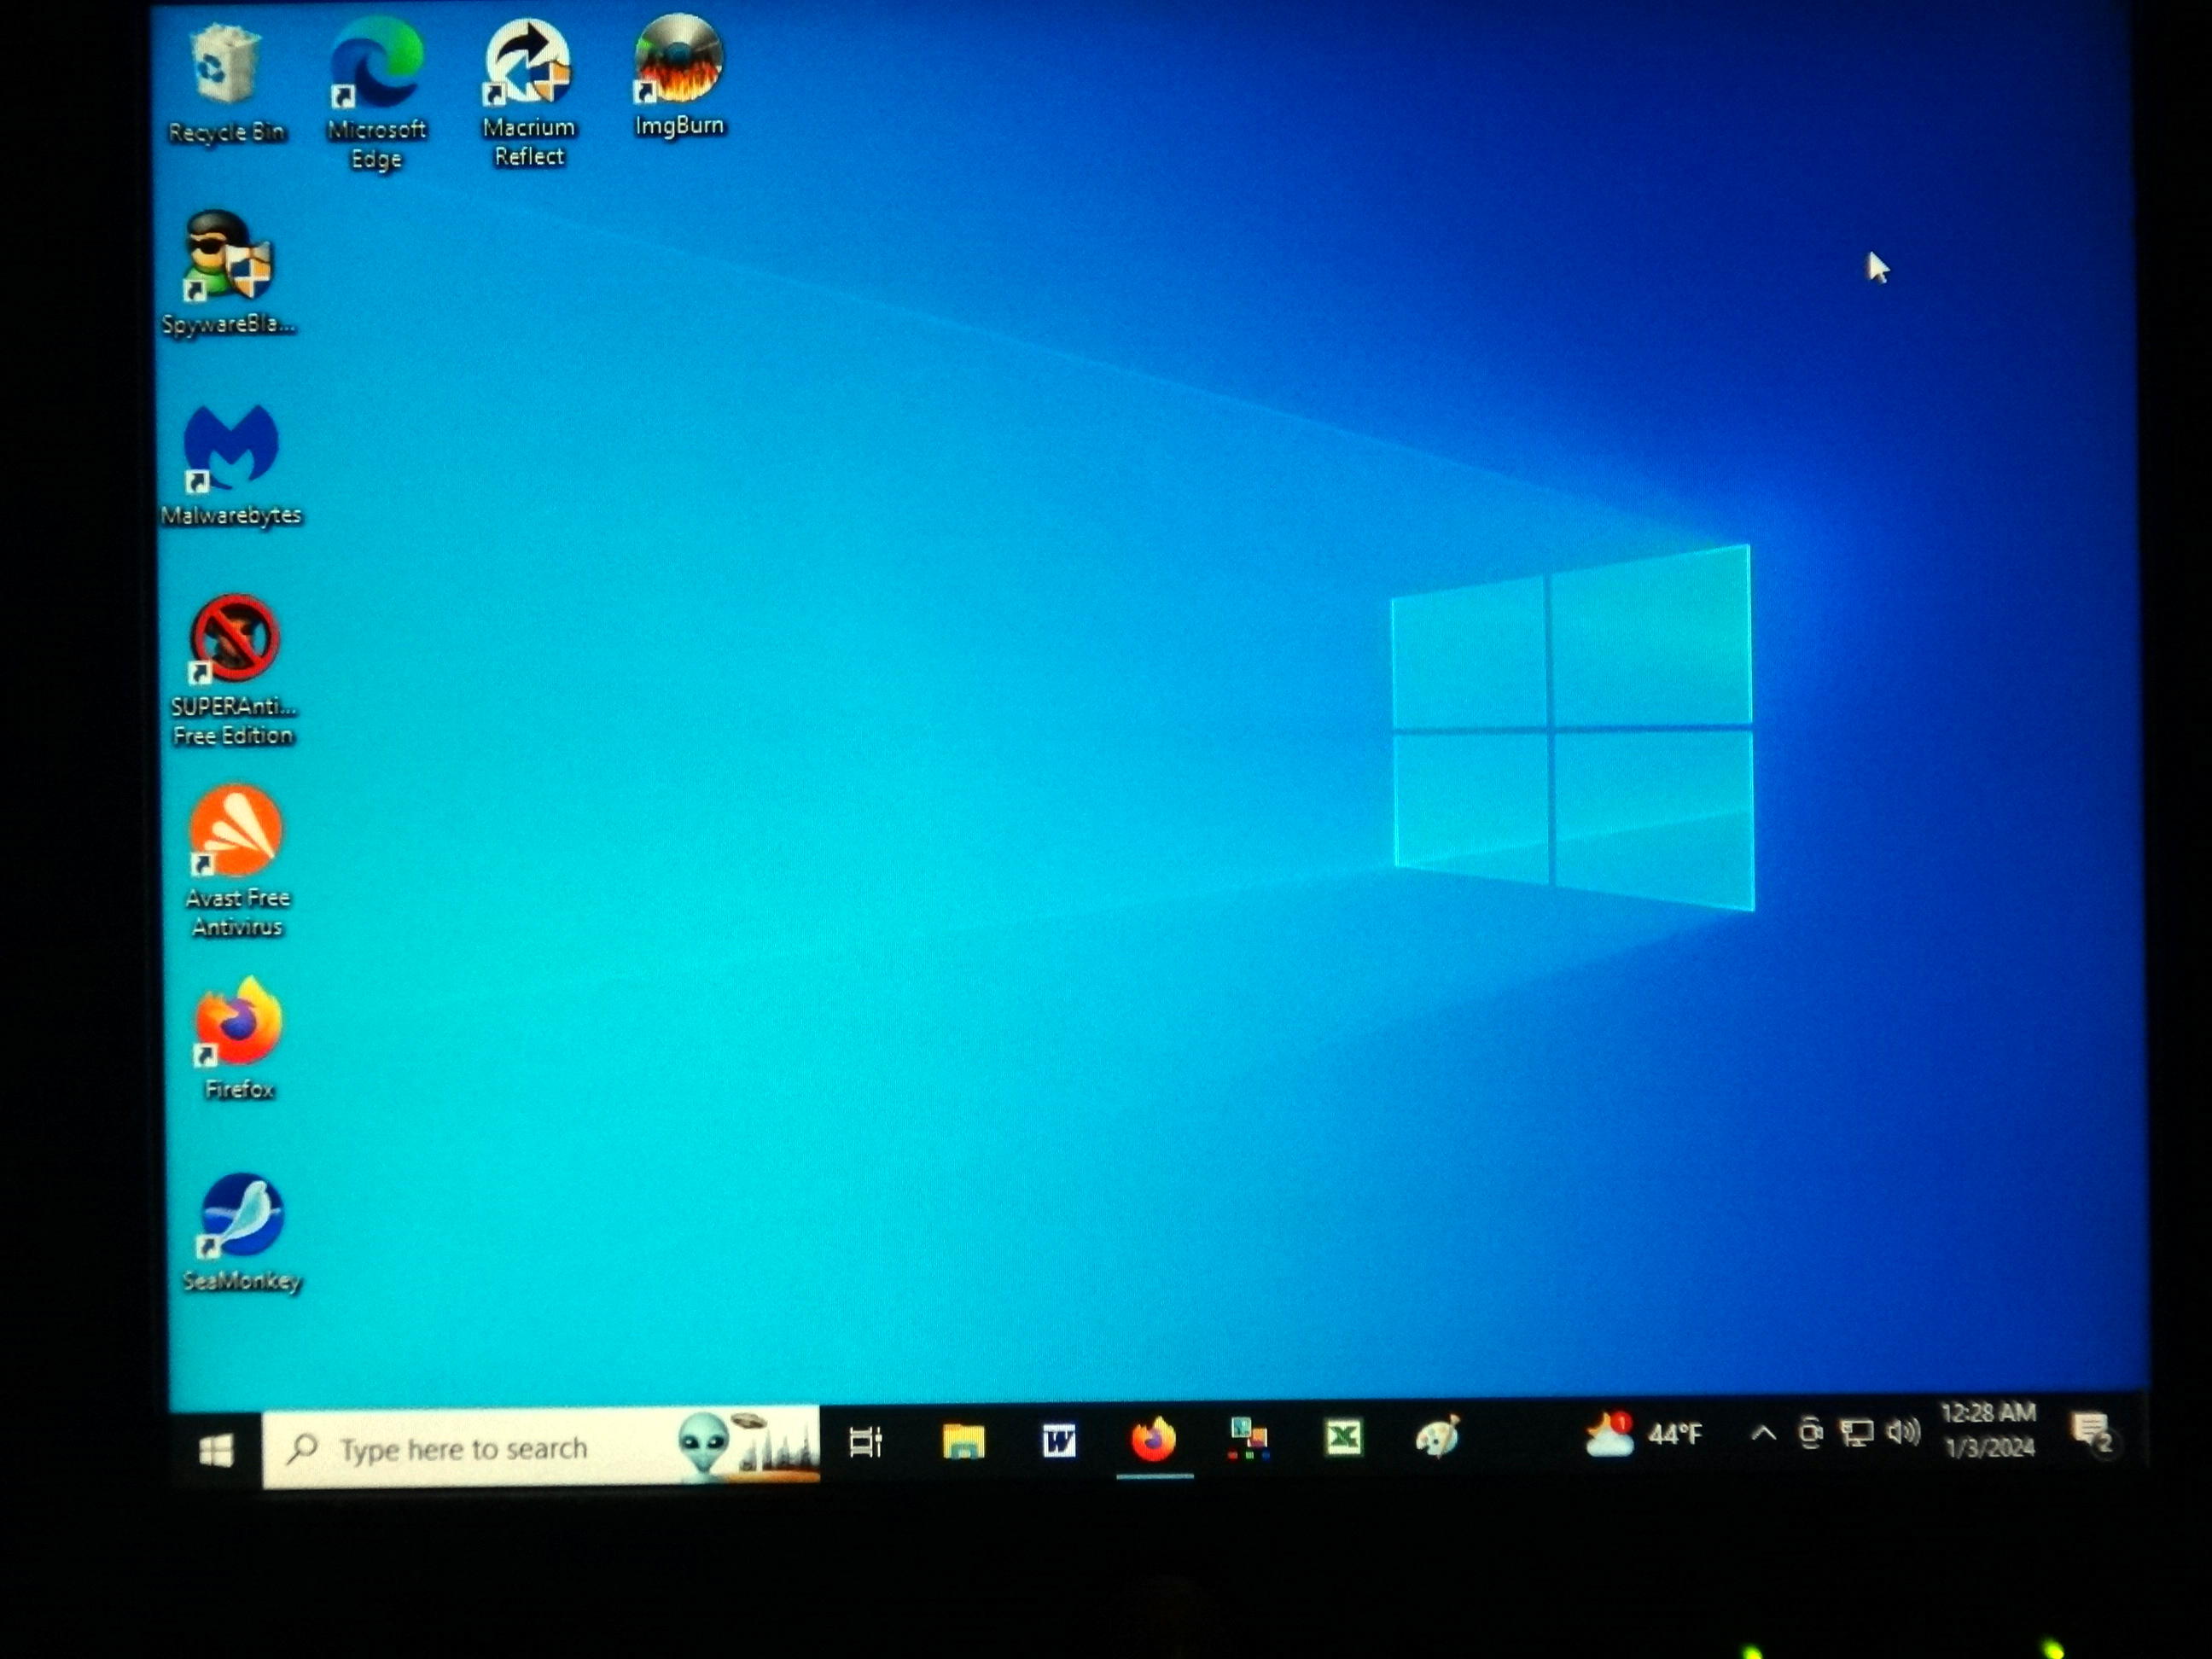Viewport: 2212px width, 1659px height.
Task: Select the Malwarebytes desktop shortcut
Action: 231,465
